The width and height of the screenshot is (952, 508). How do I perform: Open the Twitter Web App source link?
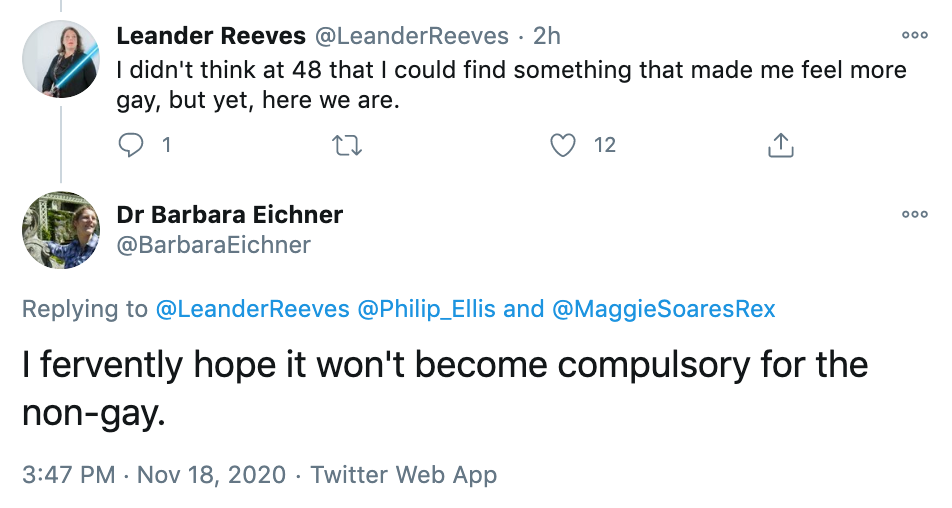click(404, 475)
